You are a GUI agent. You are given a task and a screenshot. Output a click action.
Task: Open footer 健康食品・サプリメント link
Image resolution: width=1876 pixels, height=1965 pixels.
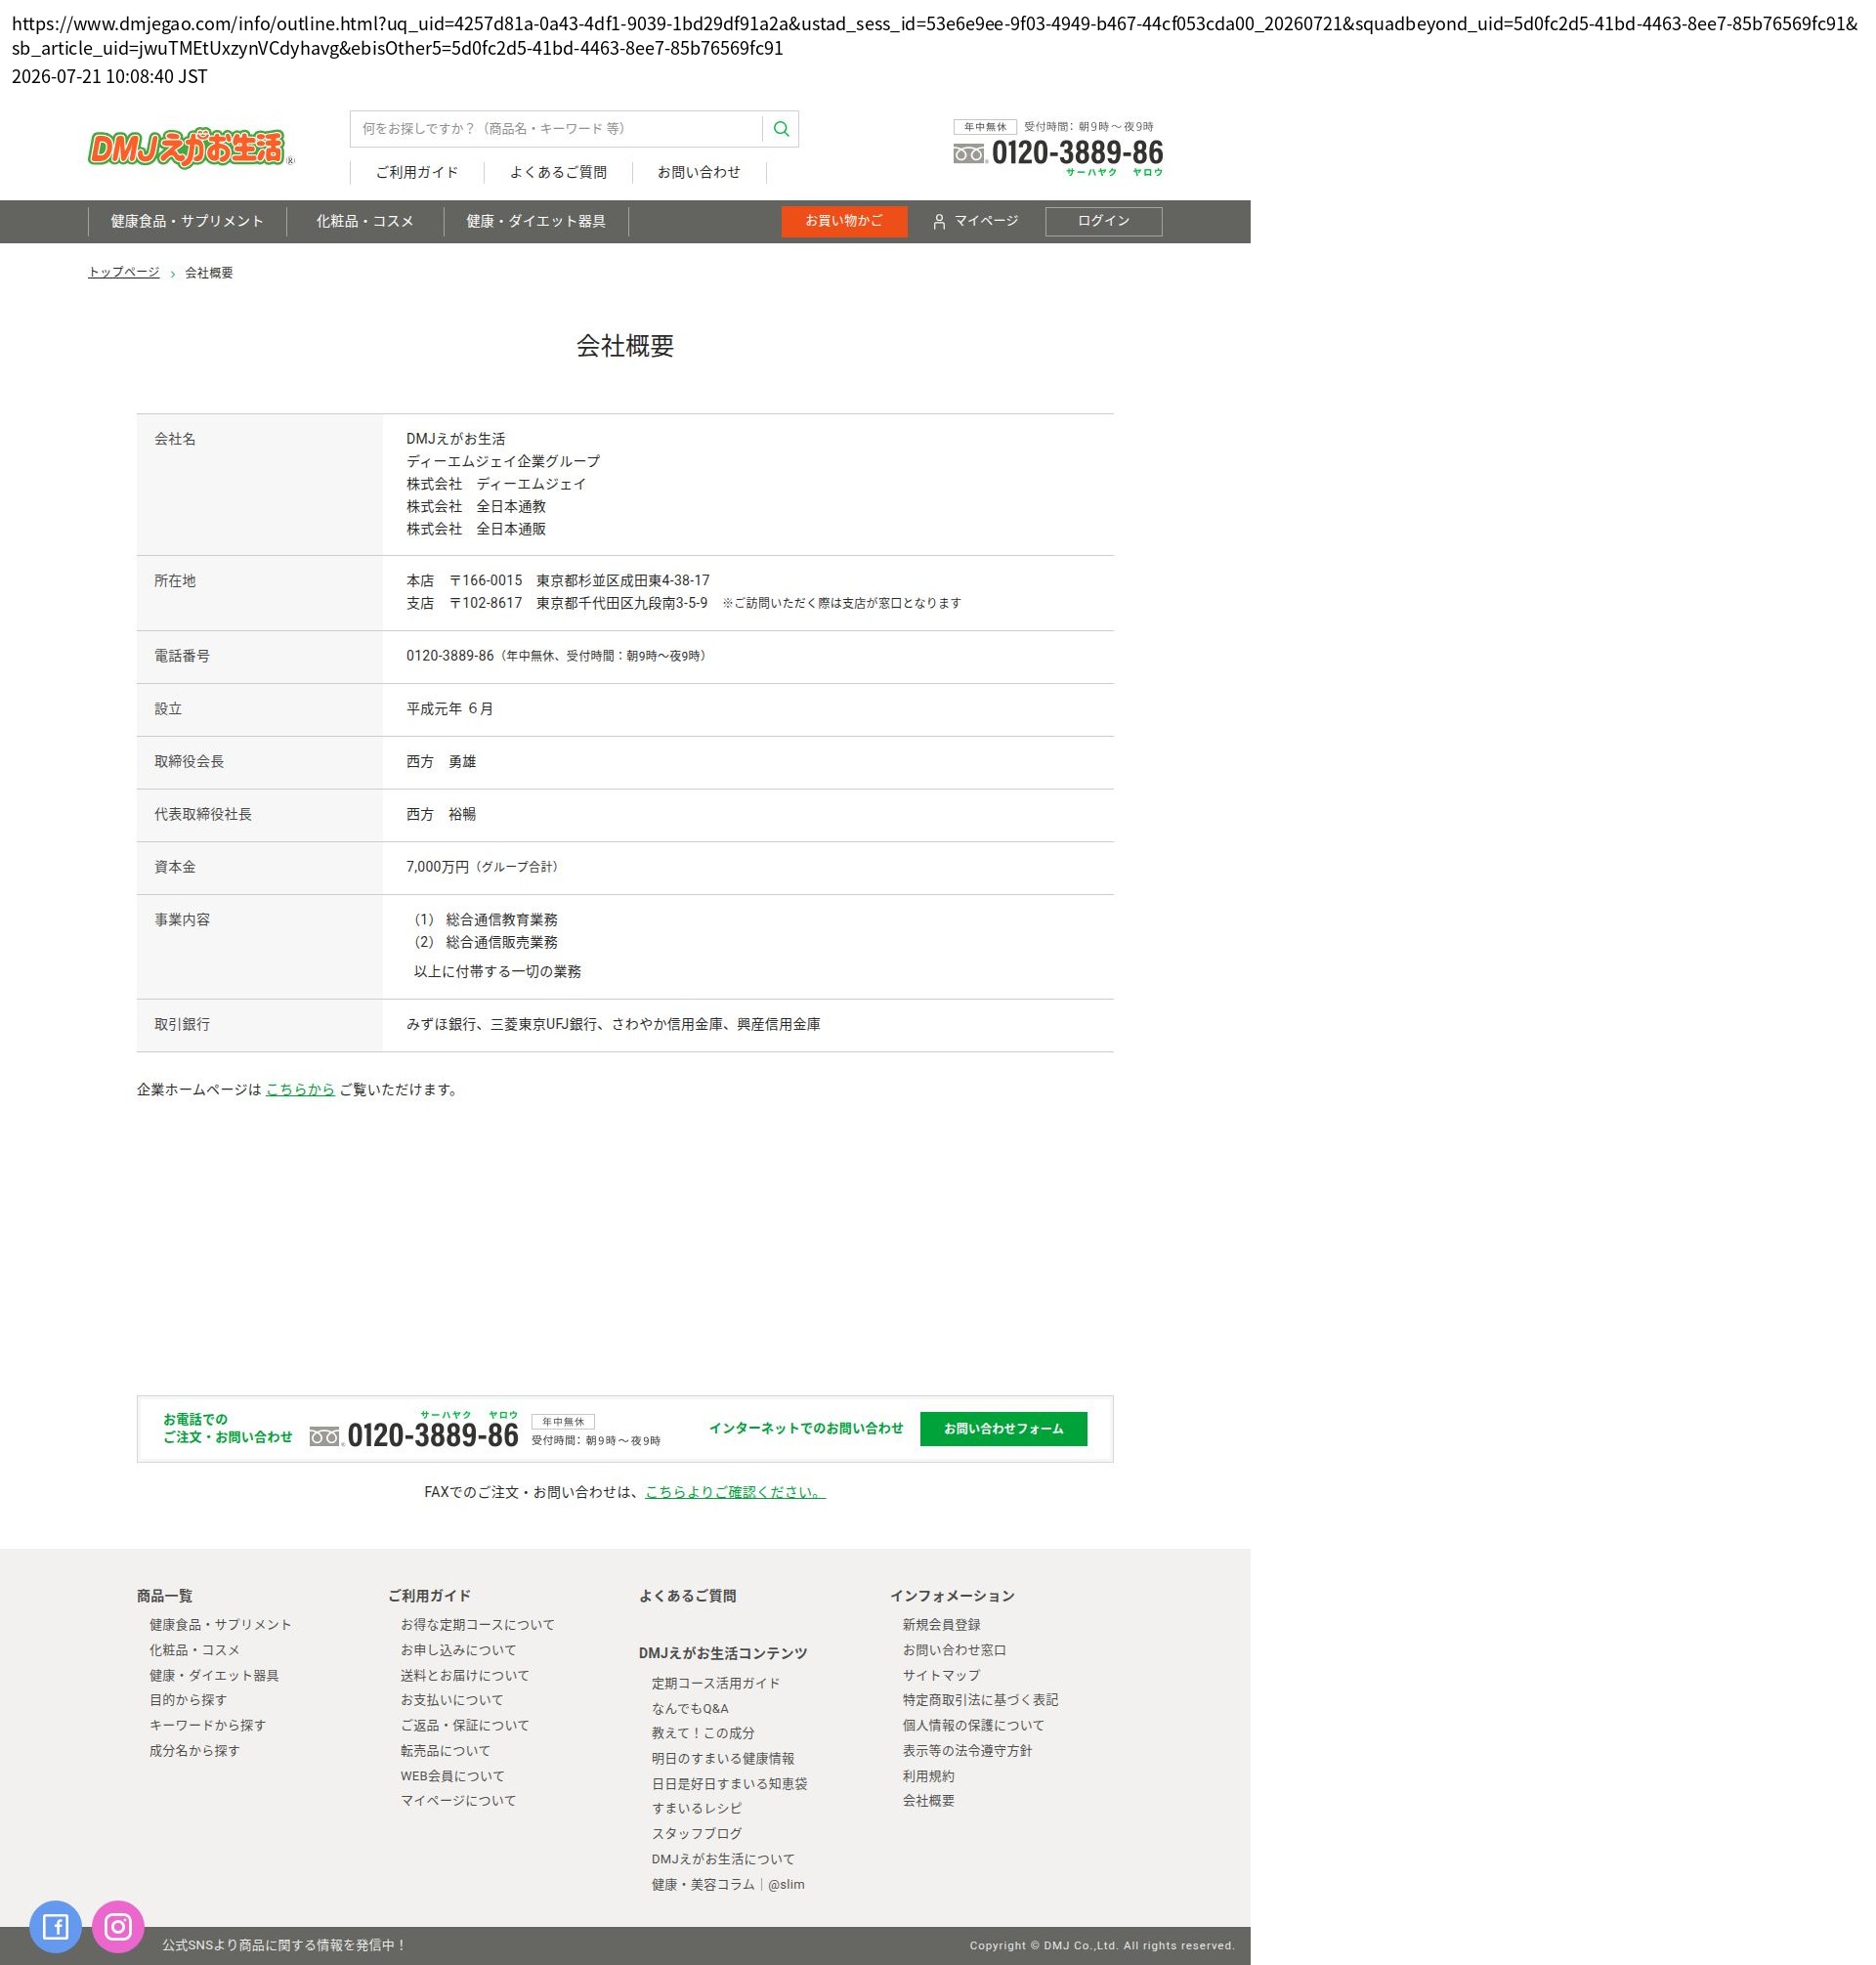220,1624
